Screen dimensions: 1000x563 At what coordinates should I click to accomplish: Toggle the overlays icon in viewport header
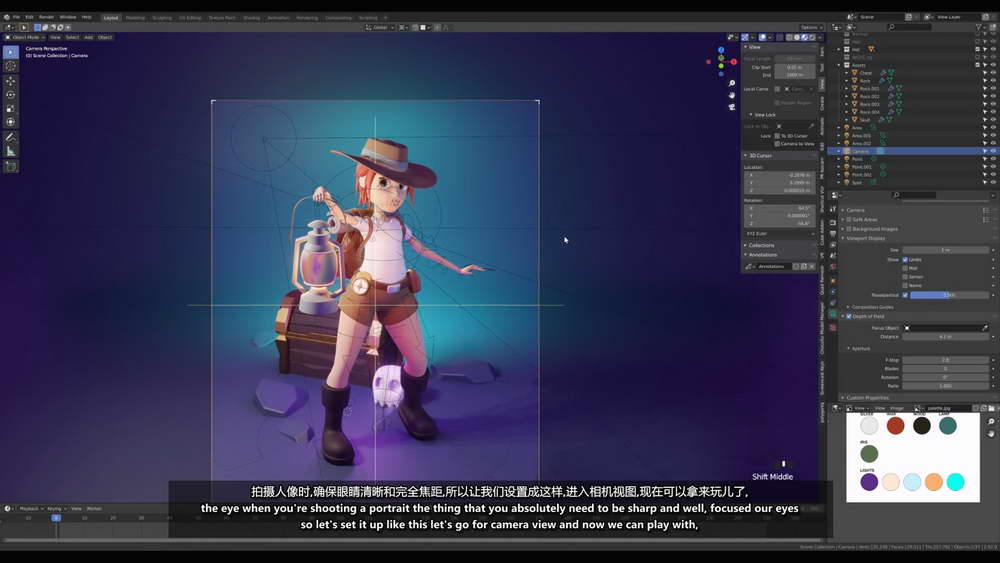[x=762, y=37]
